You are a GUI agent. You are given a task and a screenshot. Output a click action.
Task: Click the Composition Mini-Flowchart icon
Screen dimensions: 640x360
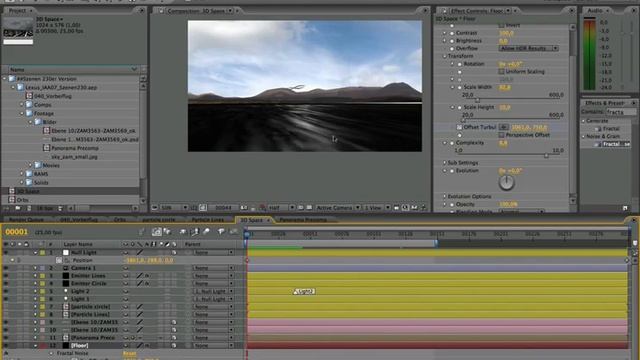click(x=142, y=232)
